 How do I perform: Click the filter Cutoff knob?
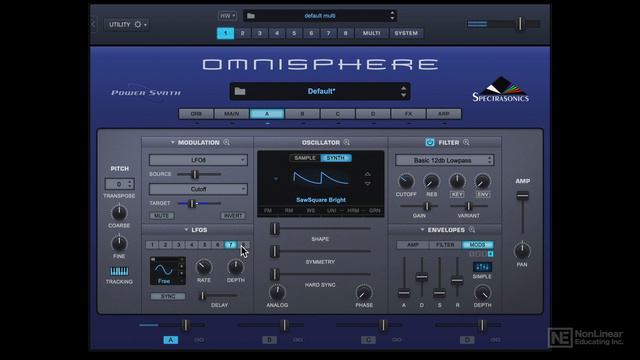[x=406, y=181]
